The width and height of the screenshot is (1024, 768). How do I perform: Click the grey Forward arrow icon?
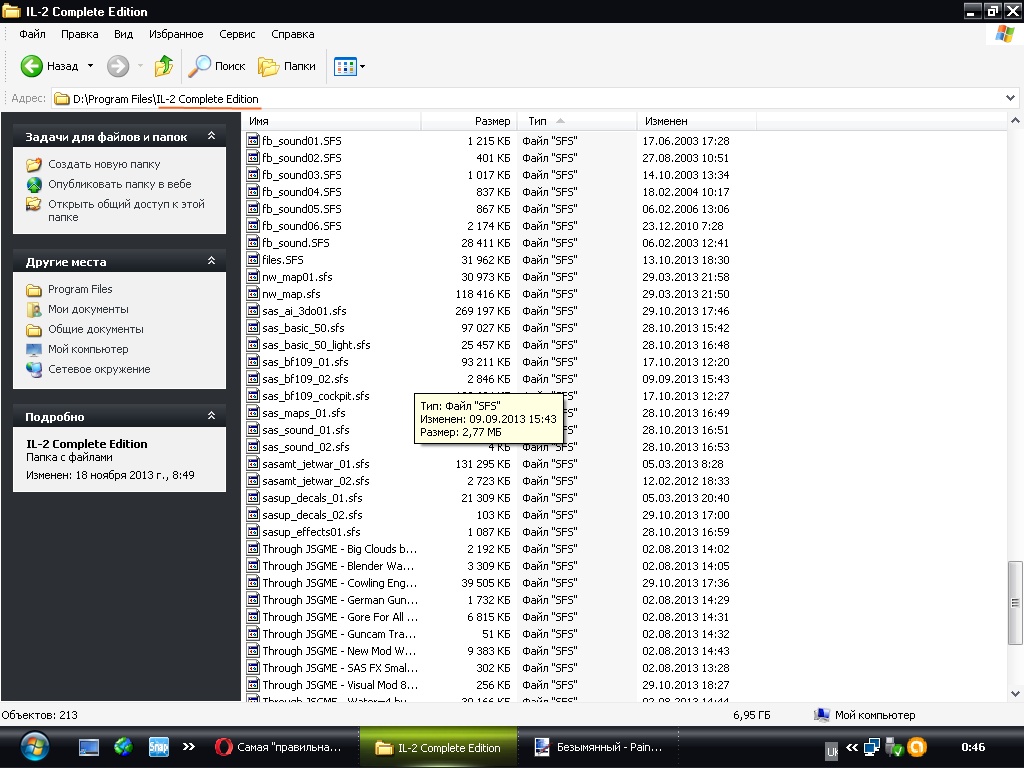point(118,66)
